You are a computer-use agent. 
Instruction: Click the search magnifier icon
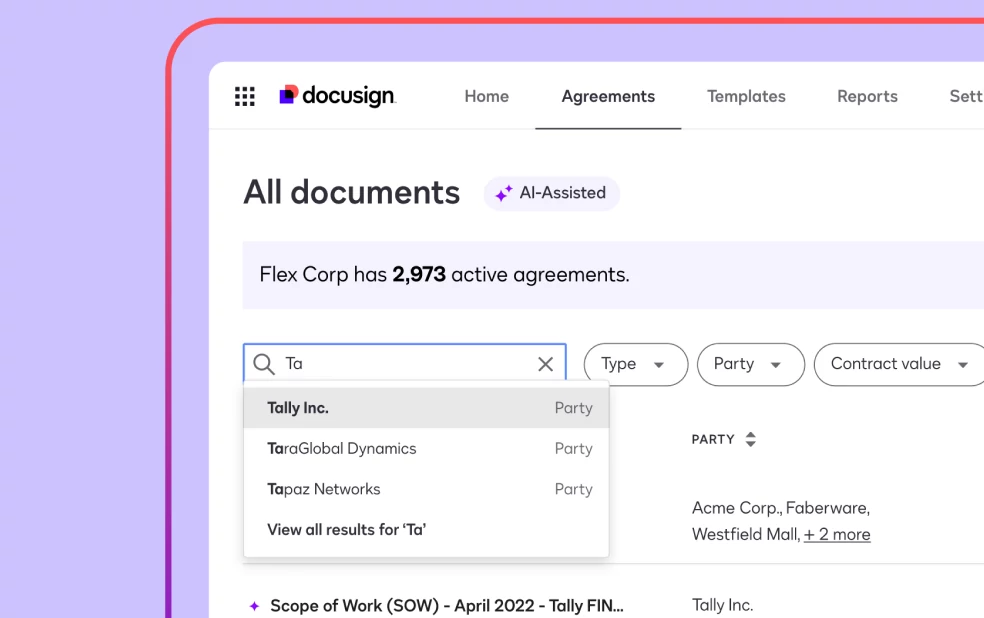pyautogui.click(x=264, y=364)
